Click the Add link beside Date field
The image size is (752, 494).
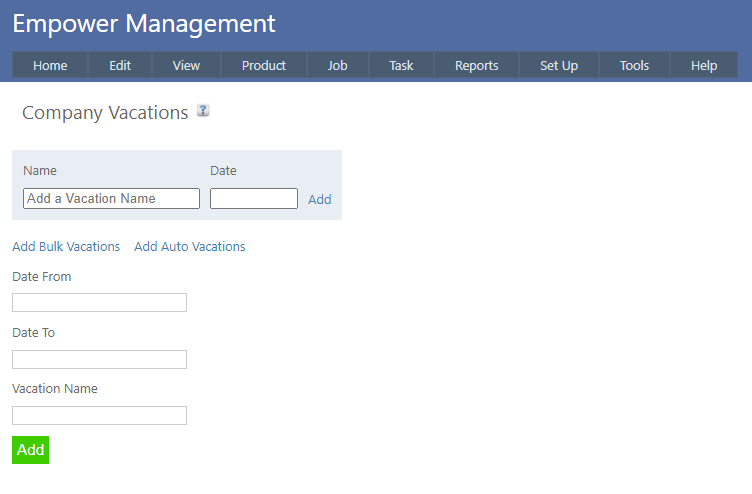[320, 200]
